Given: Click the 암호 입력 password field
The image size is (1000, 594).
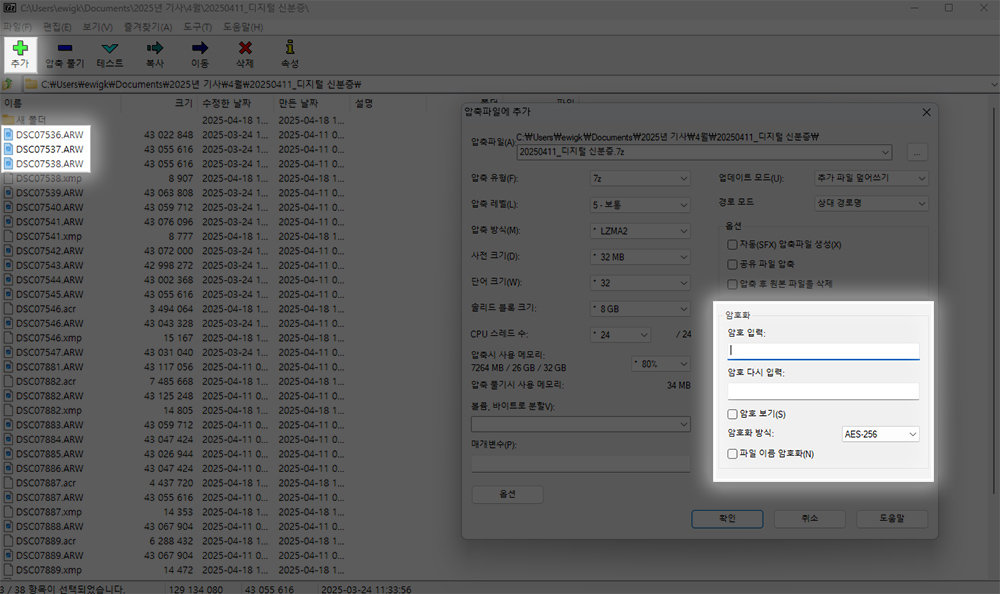Looking at the screenshot, I should (x=823, y=351).
